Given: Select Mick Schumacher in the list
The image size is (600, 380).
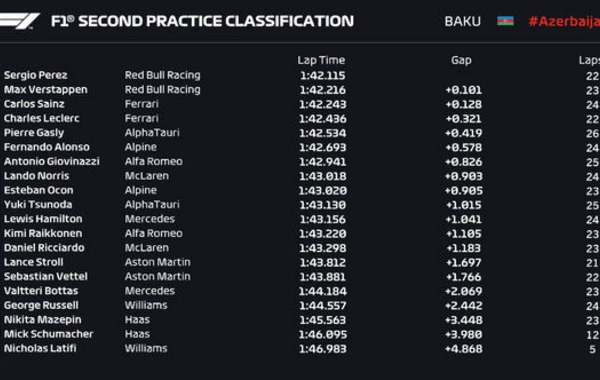Looking at the screenshot, I should 48,334.
